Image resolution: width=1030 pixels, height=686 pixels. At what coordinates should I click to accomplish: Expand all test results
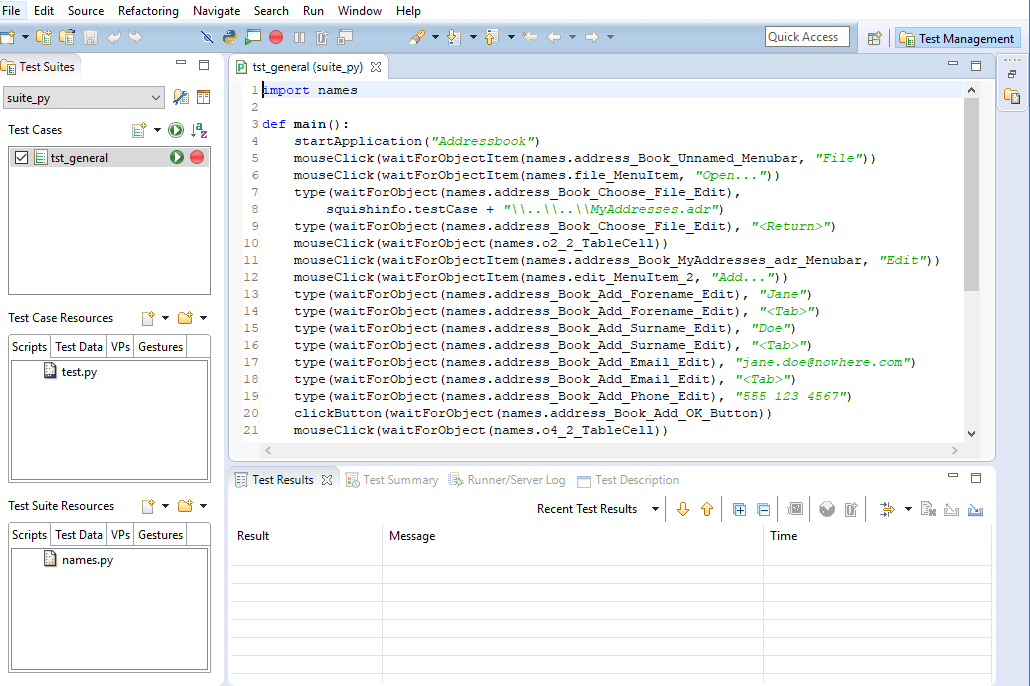[740, 509]
